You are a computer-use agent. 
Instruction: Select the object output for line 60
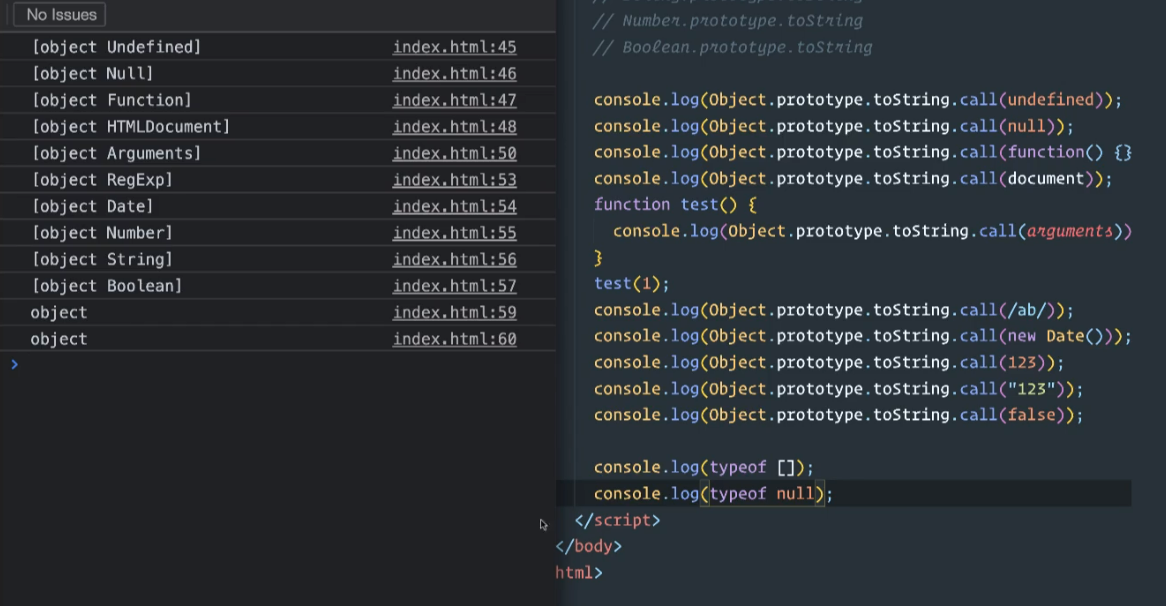[x=59, y=339]
